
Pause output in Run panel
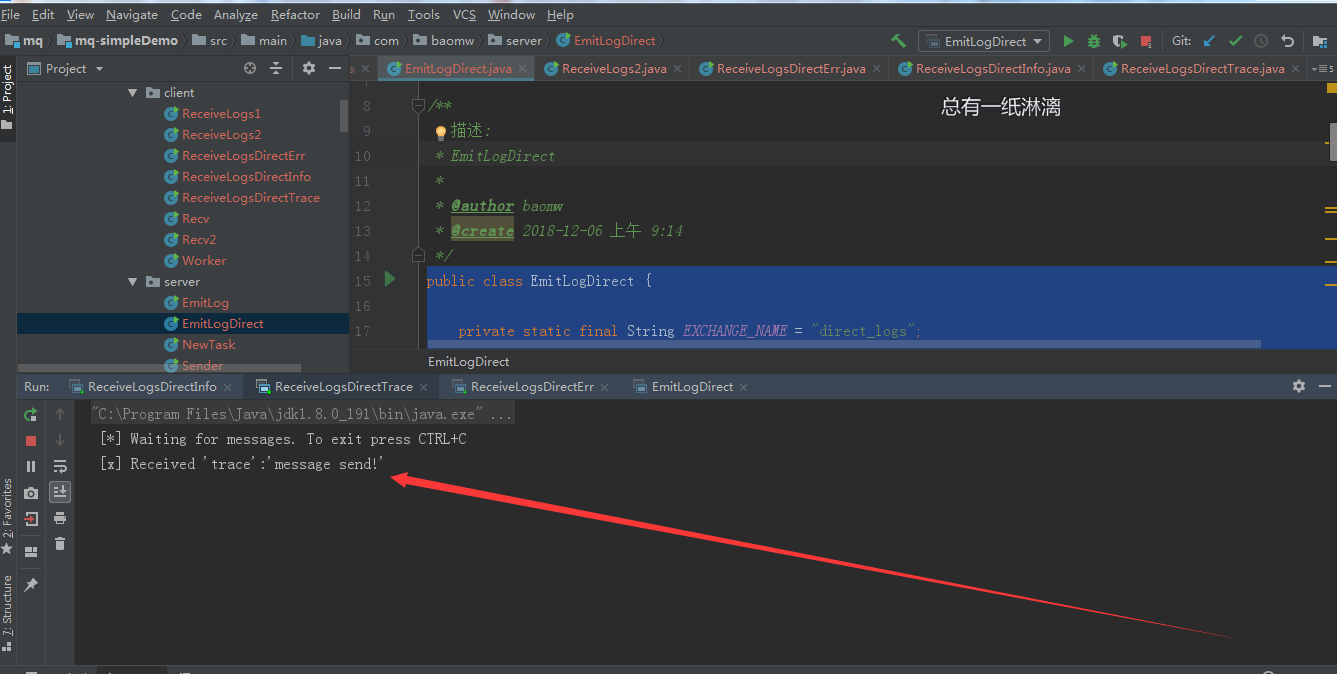(x=31, y=466)
